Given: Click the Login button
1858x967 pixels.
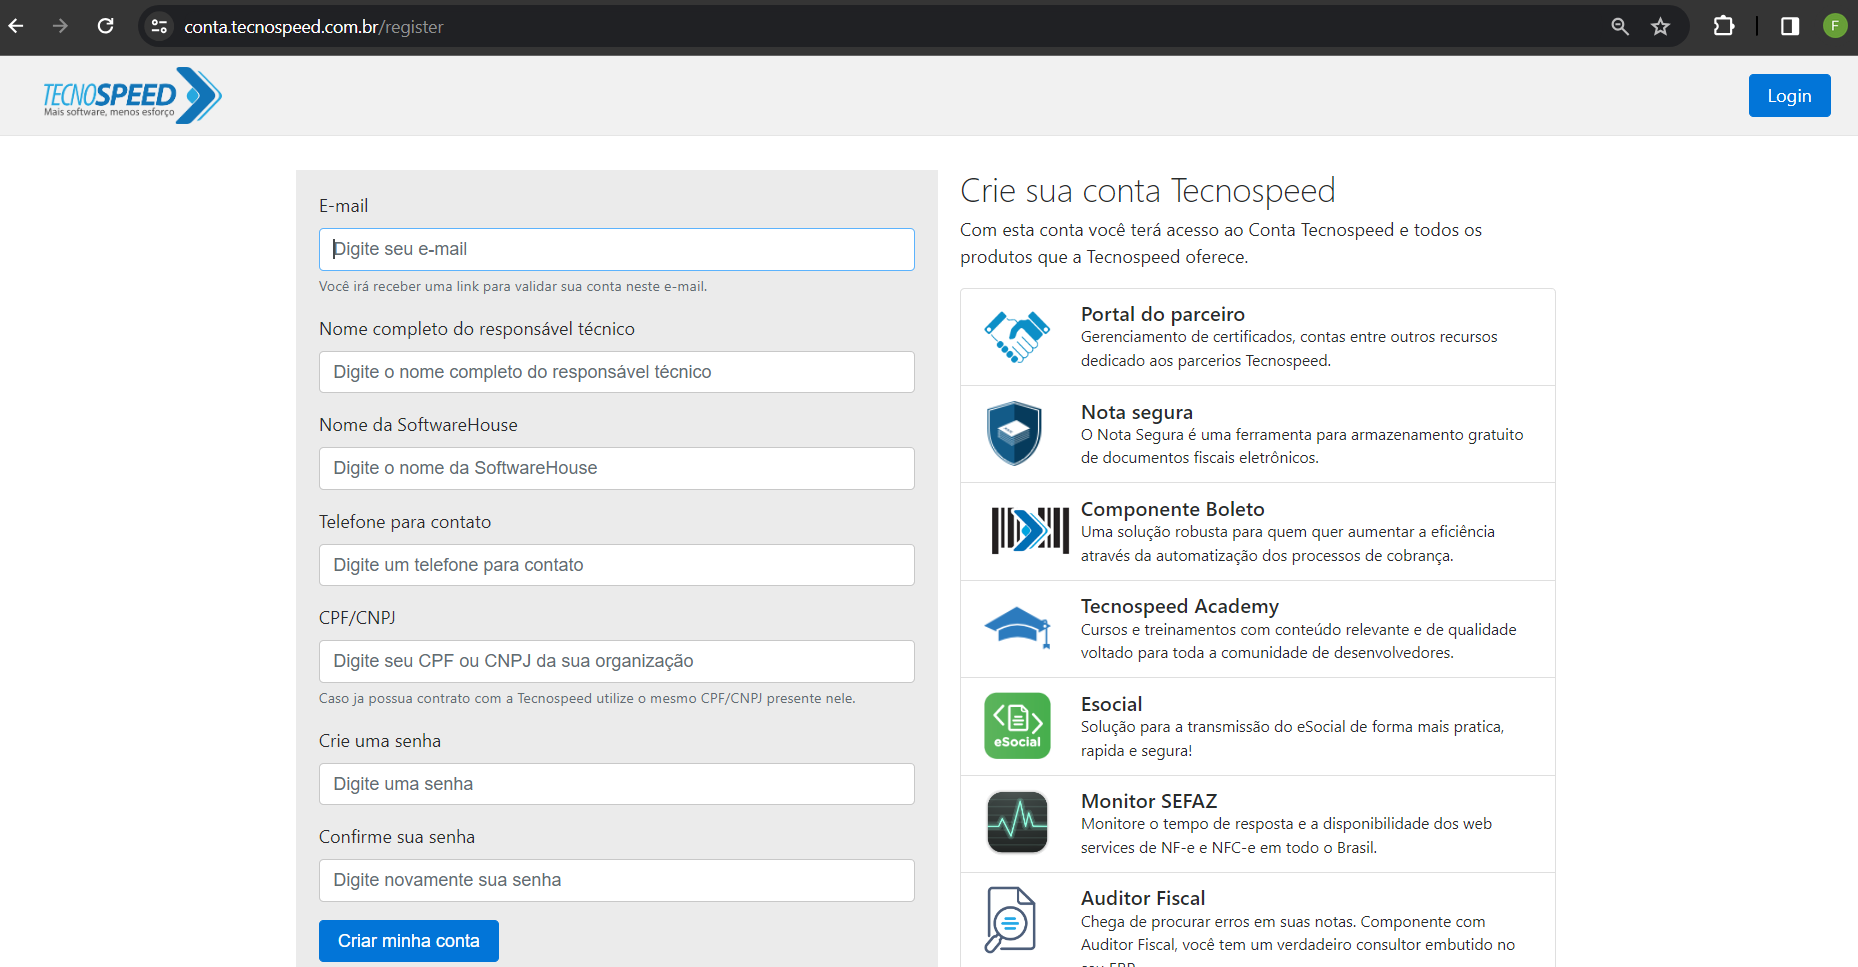Looking at the screenshot, I should [x=1789, y=96].
